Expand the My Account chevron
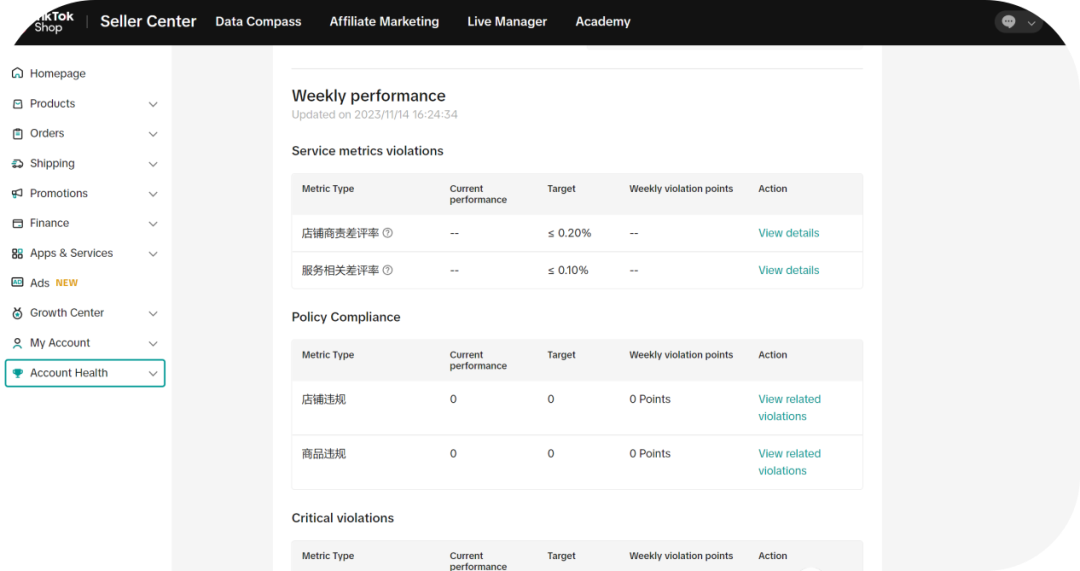This screenshot has height=571, width=1080. coord(153,343)
